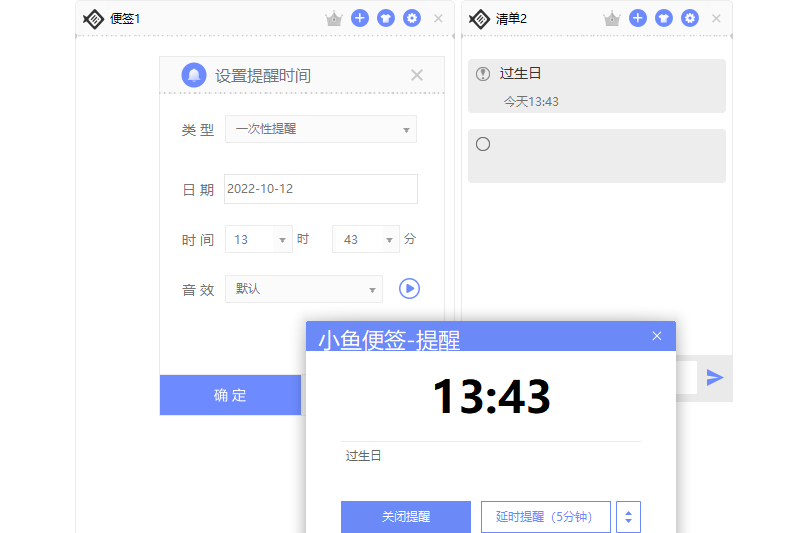
Task: Adjust the delay duration stepper arrows
Action: click(629, 517)
